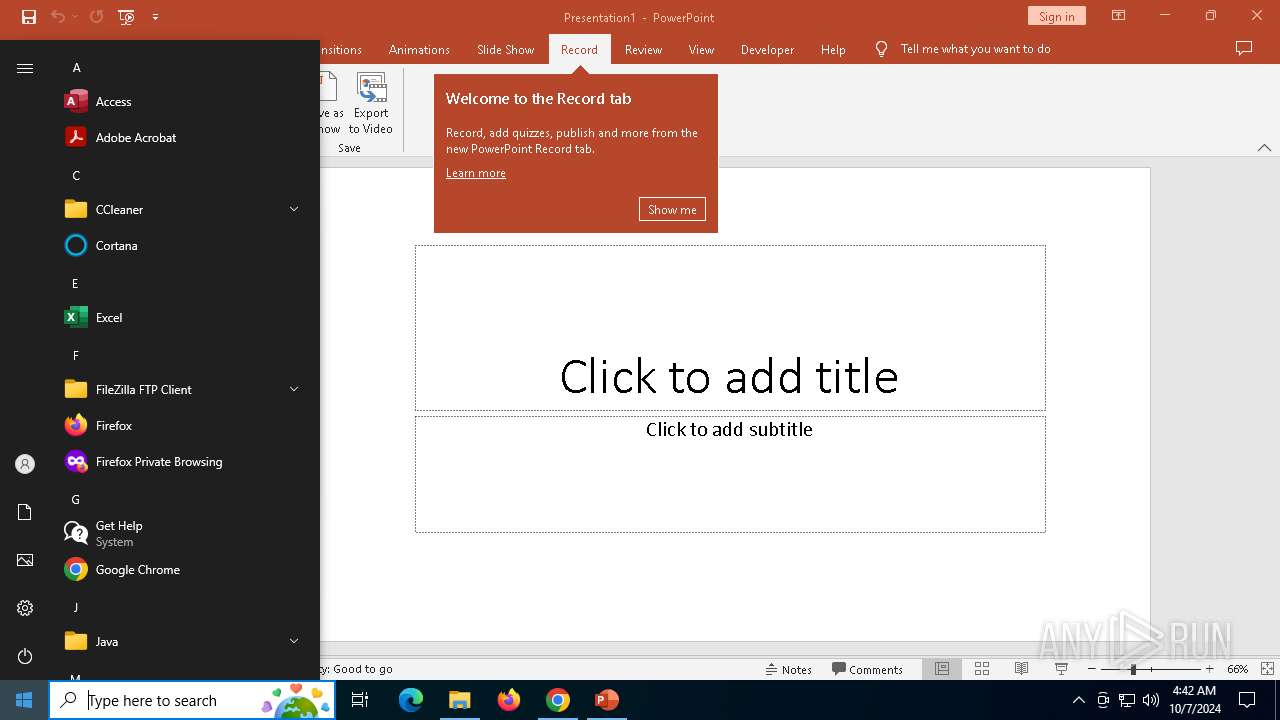1280x720 pixels.
Task: Switch to Slide Sorter view icon
Action: [982, 669]
